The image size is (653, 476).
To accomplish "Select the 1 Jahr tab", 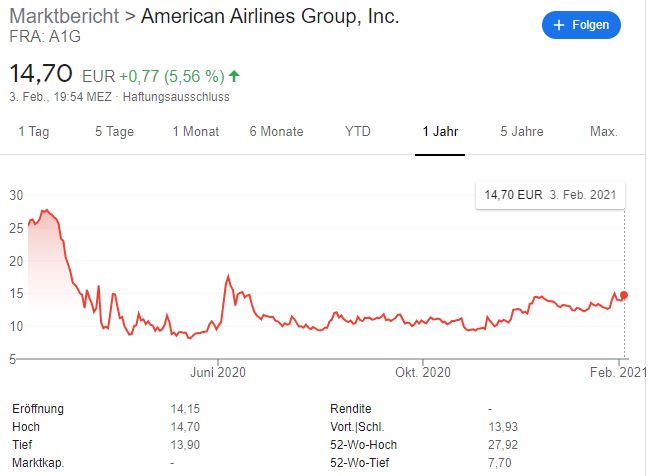I will tap(440, 132).
